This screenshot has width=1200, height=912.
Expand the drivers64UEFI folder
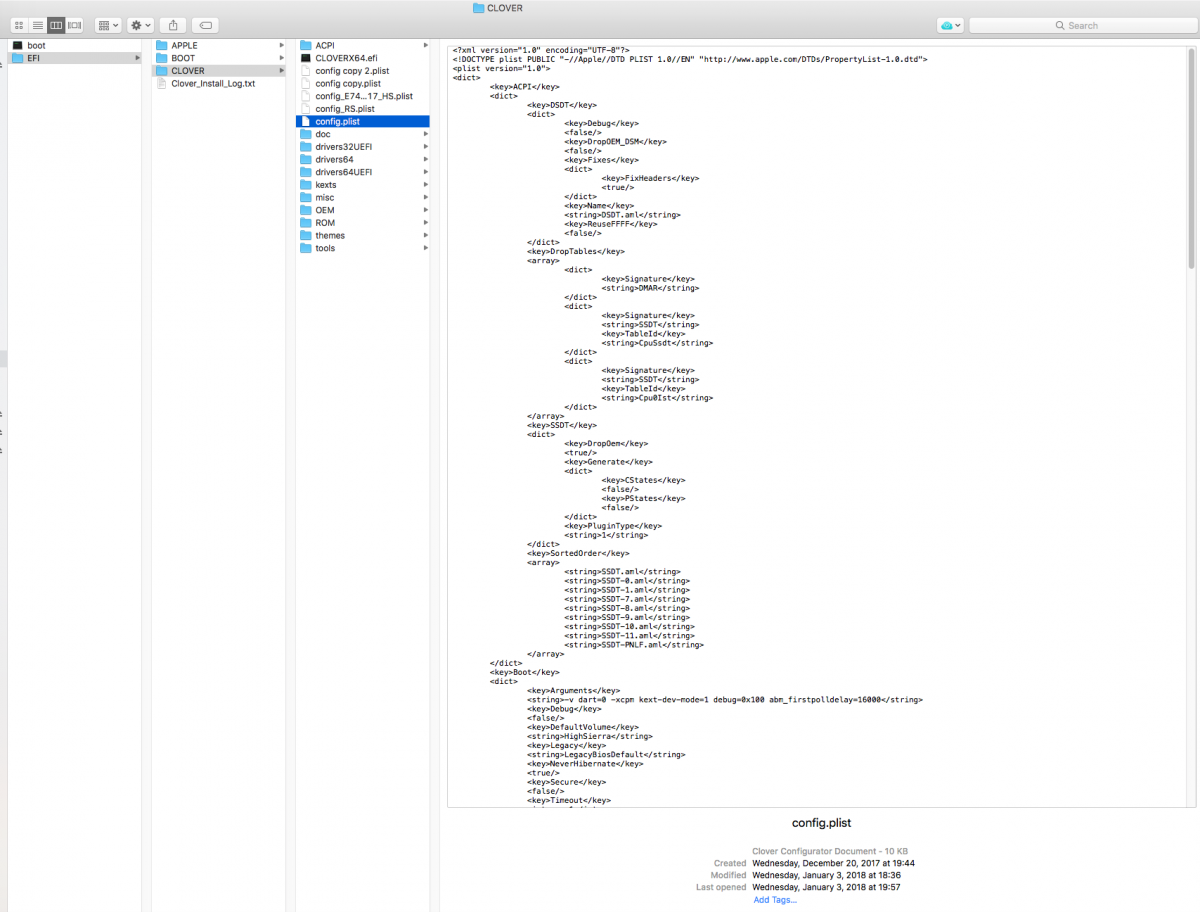[345, 172]
